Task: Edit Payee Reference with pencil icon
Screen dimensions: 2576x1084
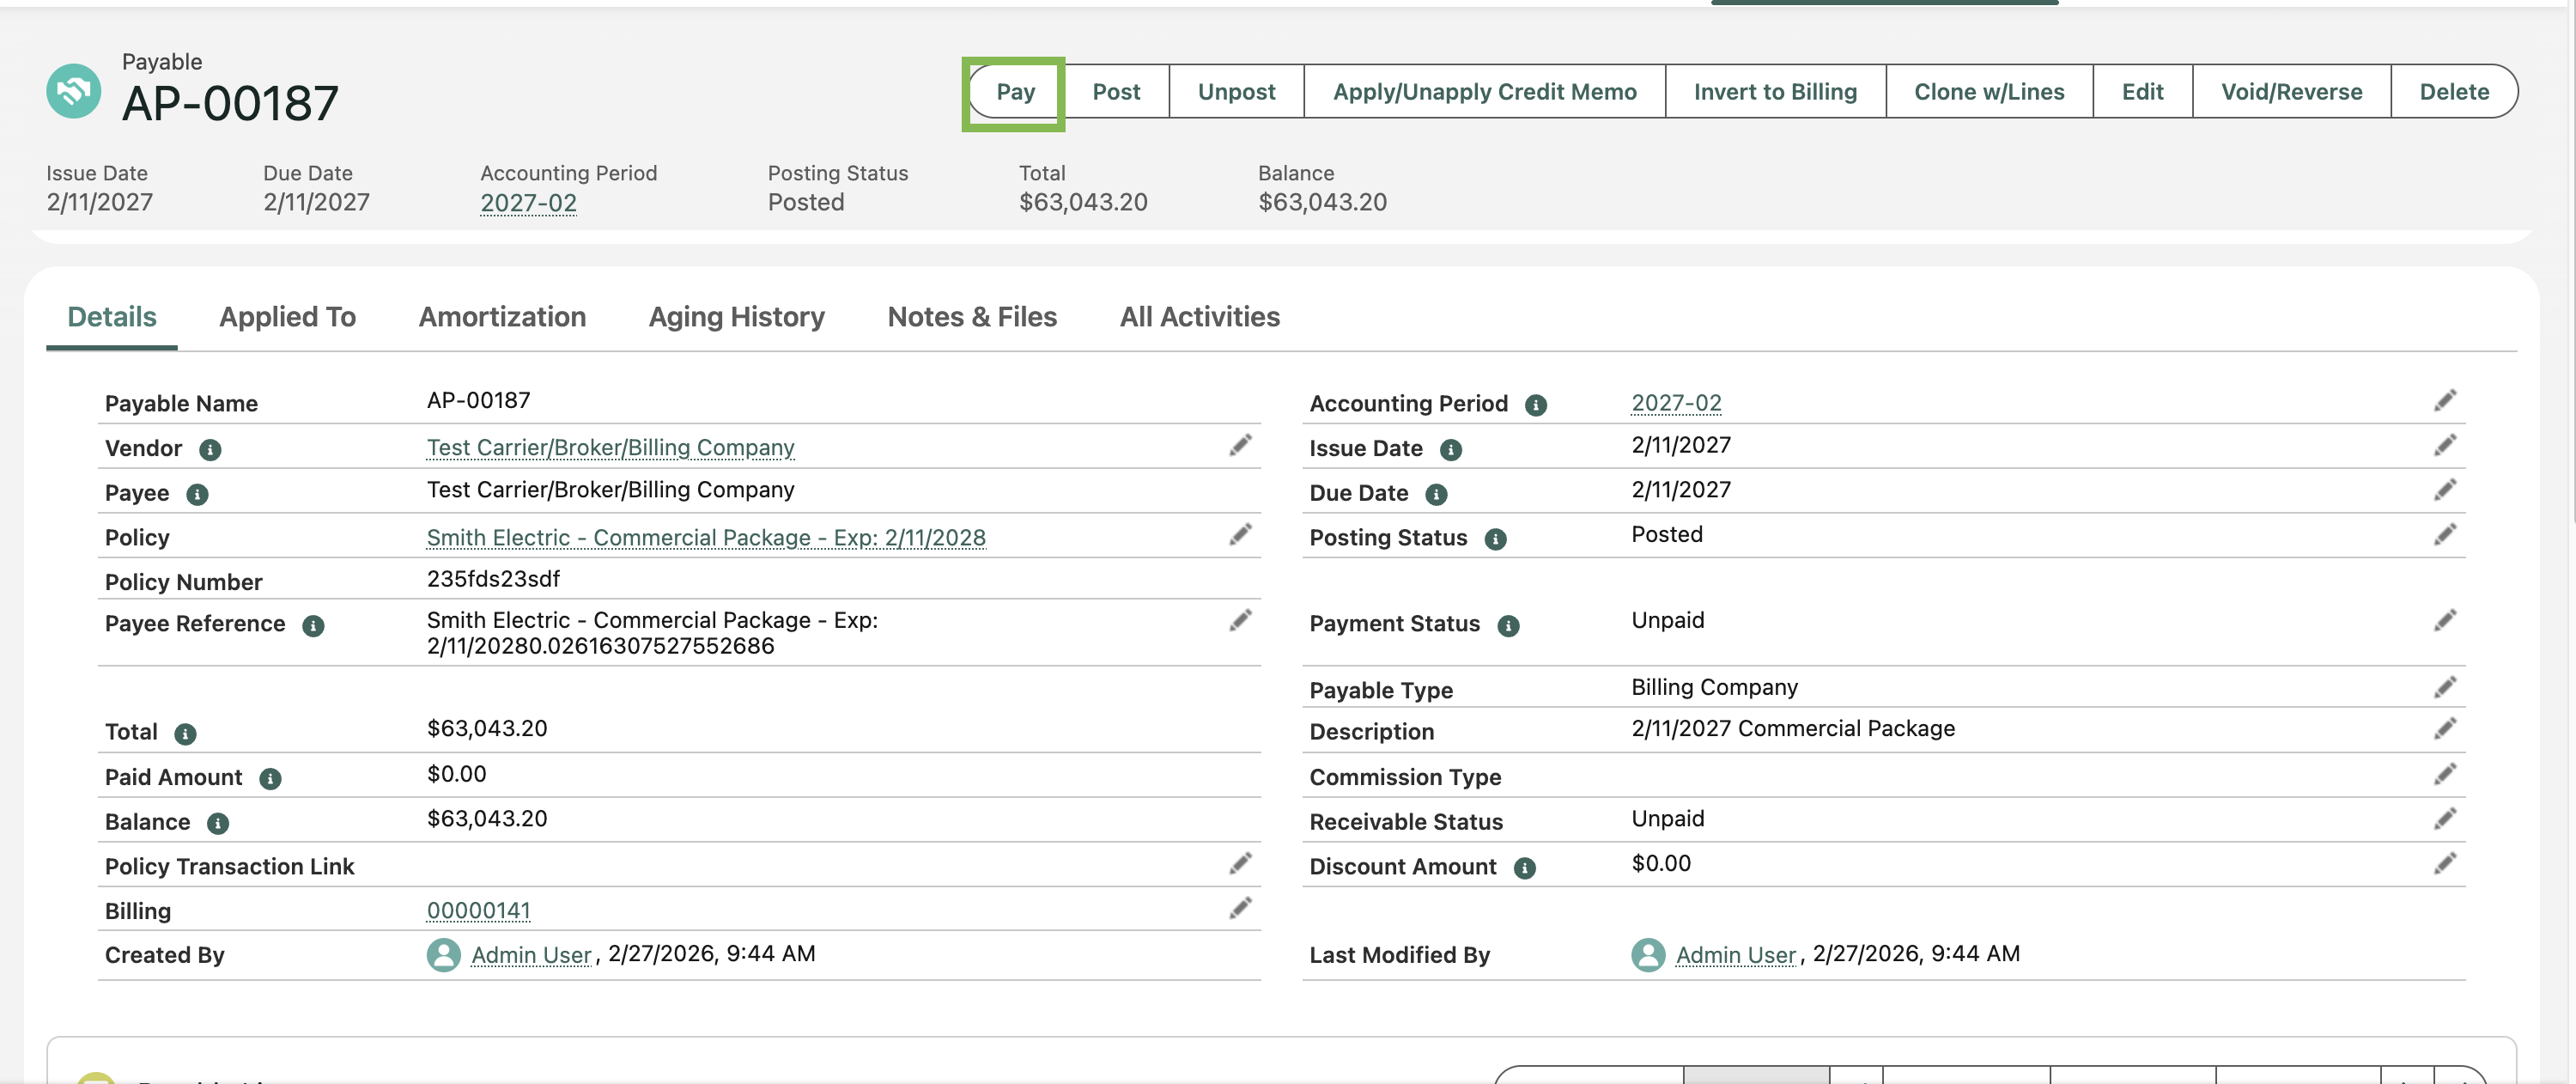Action: click(1240, 621)
